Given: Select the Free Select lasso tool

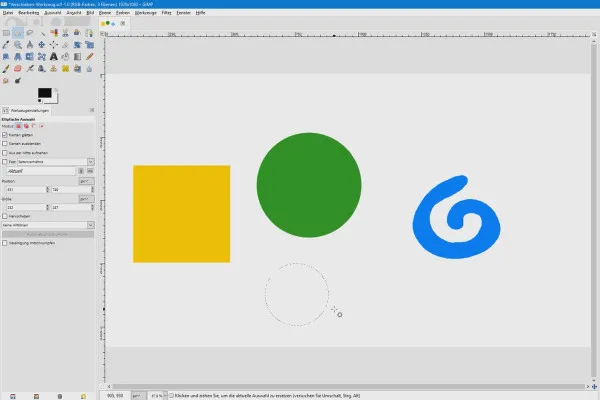Looking at the screenshot, I should point(30,33).
